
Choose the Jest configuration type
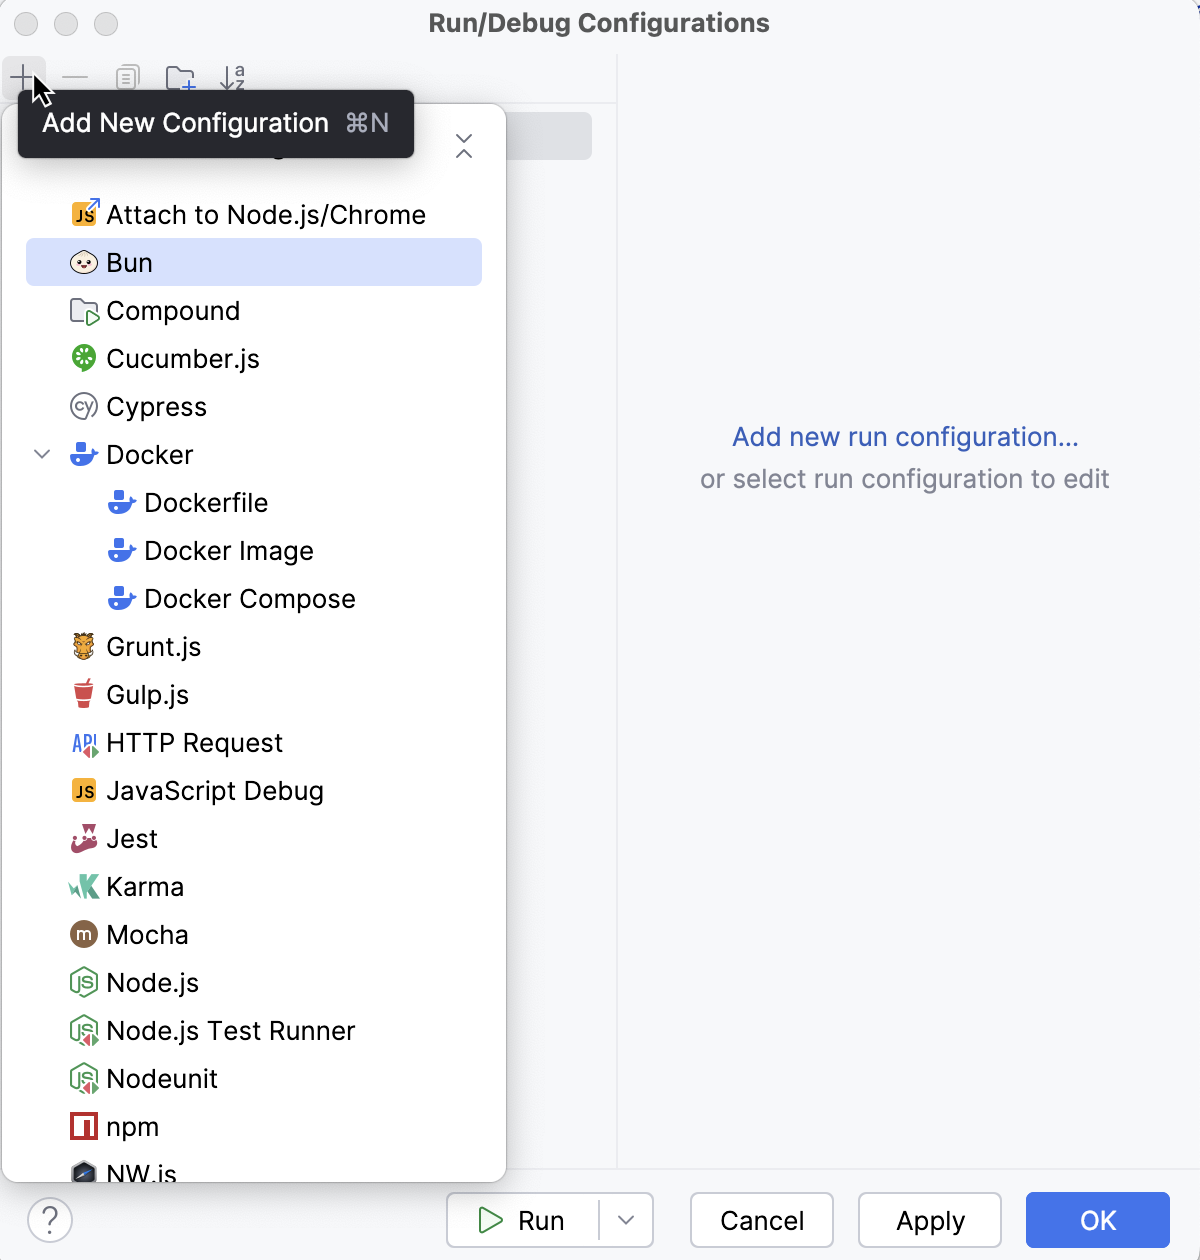click(131, 838)
